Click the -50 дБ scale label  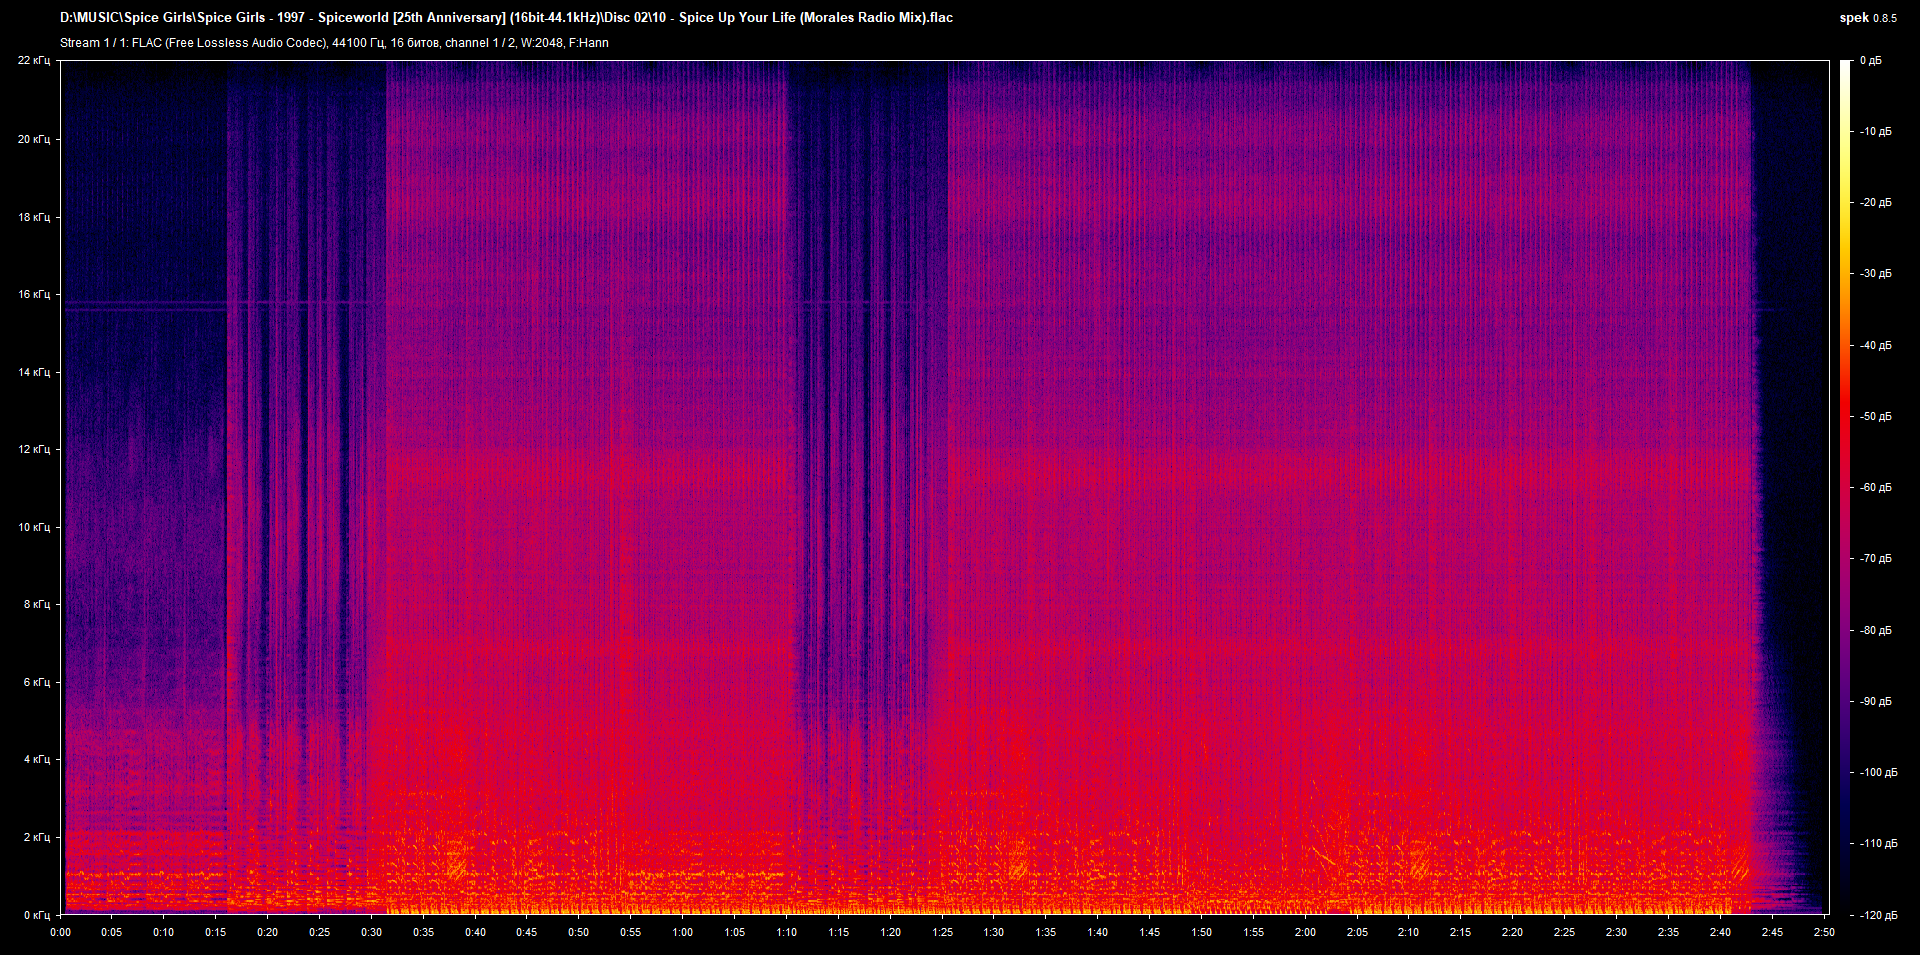point(1876,416)
